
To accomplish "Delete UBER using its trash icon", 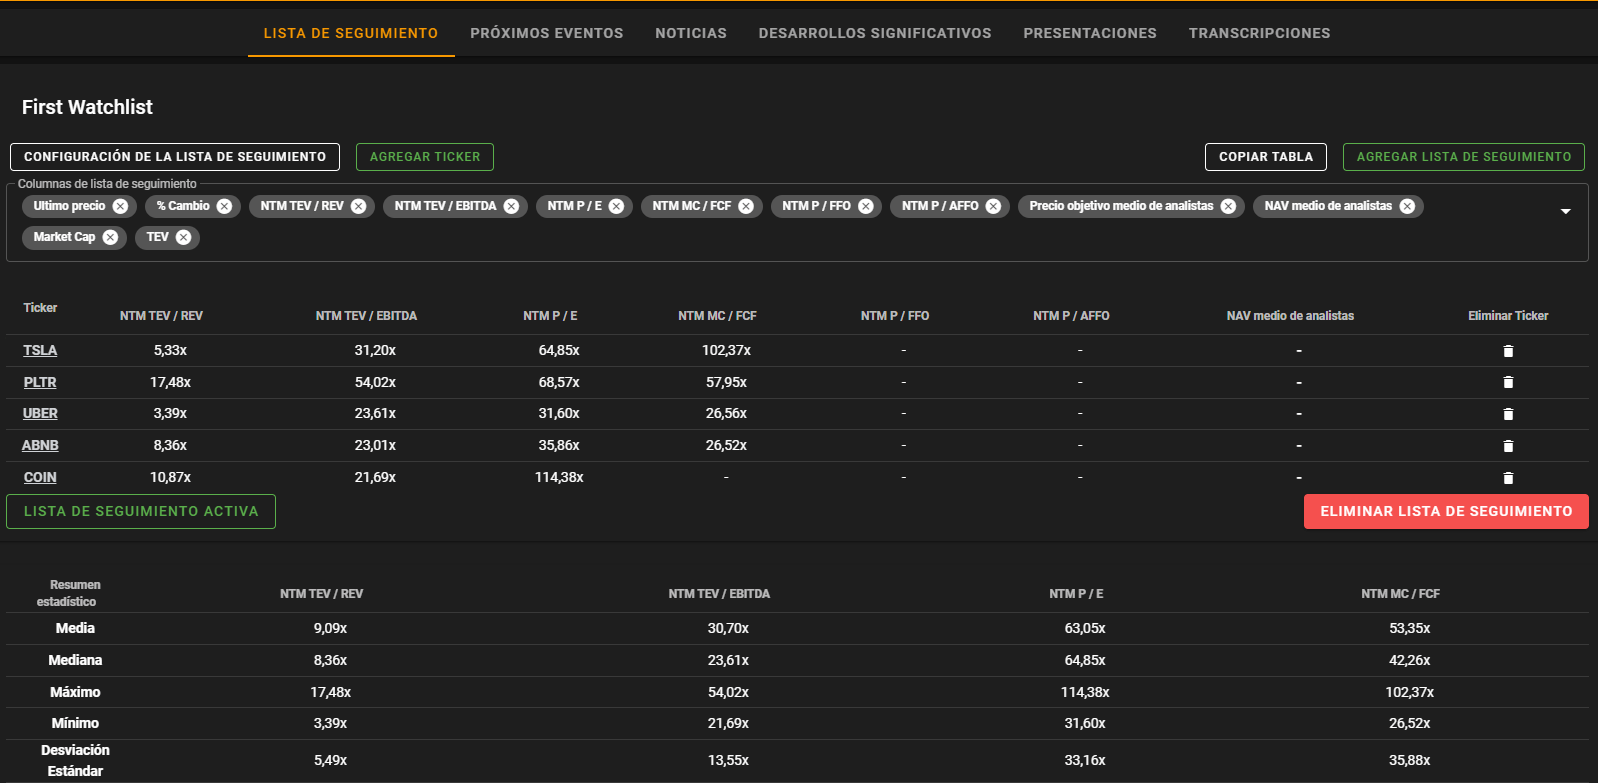I will (1508, 414).
